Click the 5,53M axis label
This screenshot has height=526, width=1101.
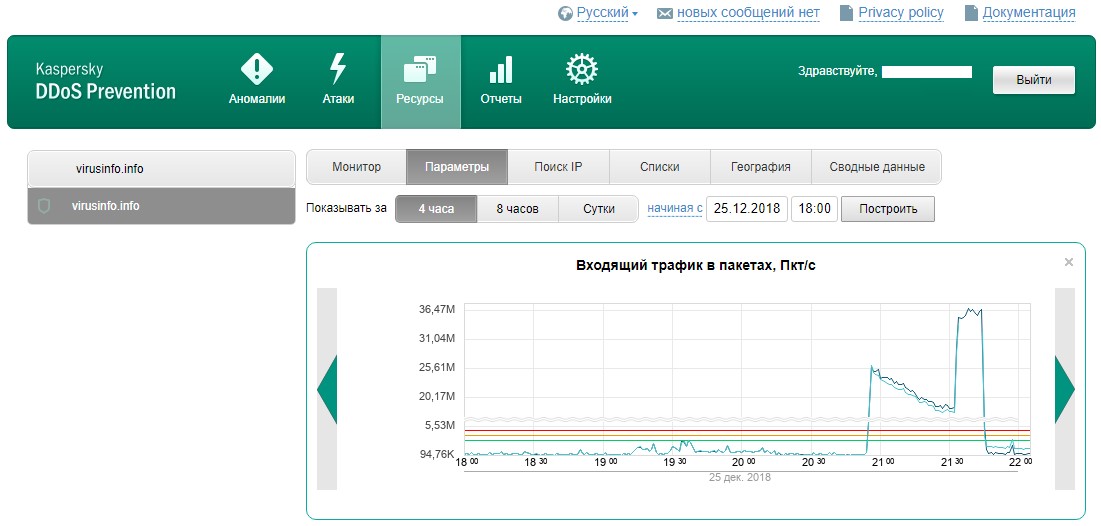pyautogui.click(x=440, y=426)
